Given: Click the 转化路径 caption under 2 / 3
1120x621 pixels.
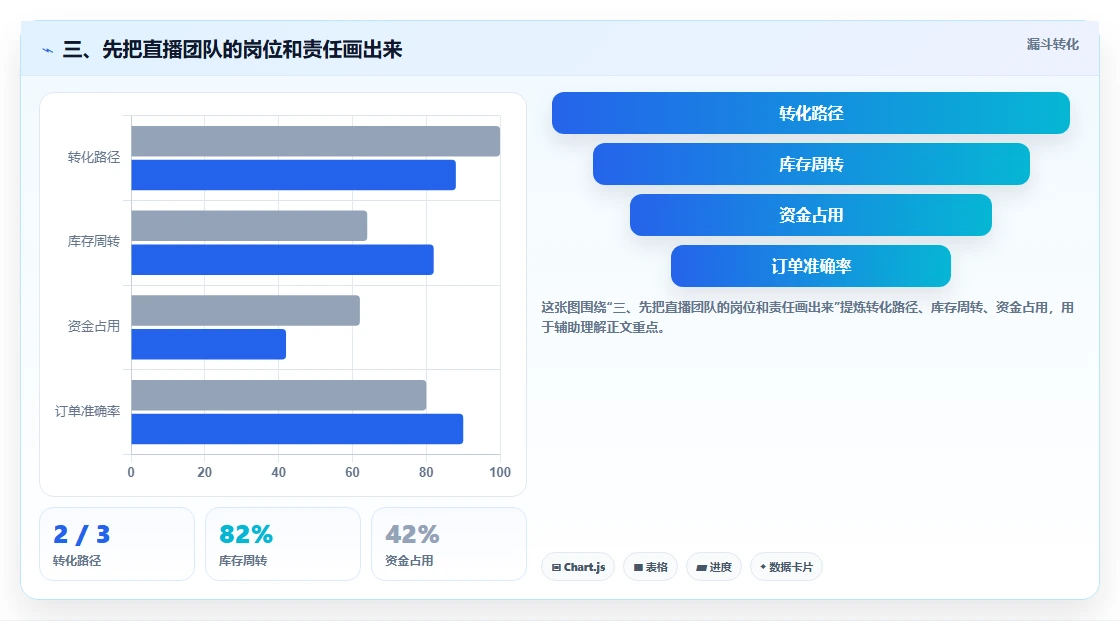Looking at the screenshot, I should 77,561.
